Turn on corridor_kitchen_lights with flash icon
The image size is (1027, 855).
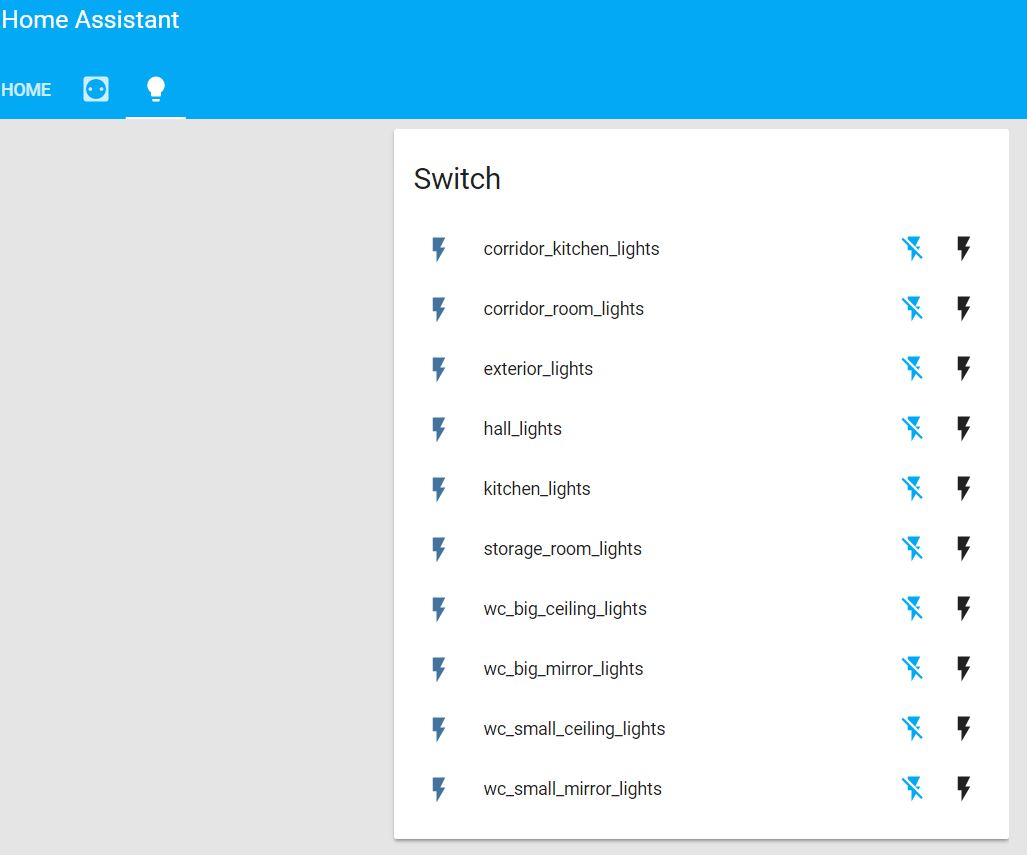pos(964,249)
